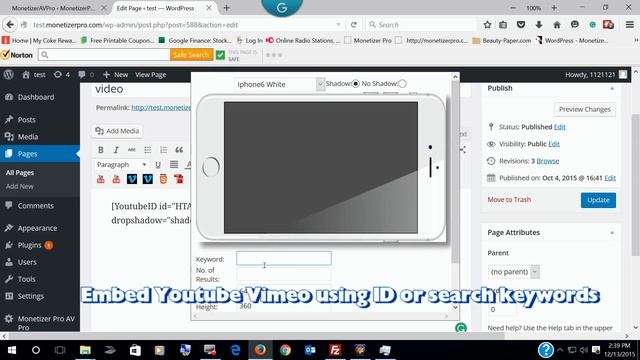
Task: Collapse the Page Attributes panel
Action: (612, 233)
